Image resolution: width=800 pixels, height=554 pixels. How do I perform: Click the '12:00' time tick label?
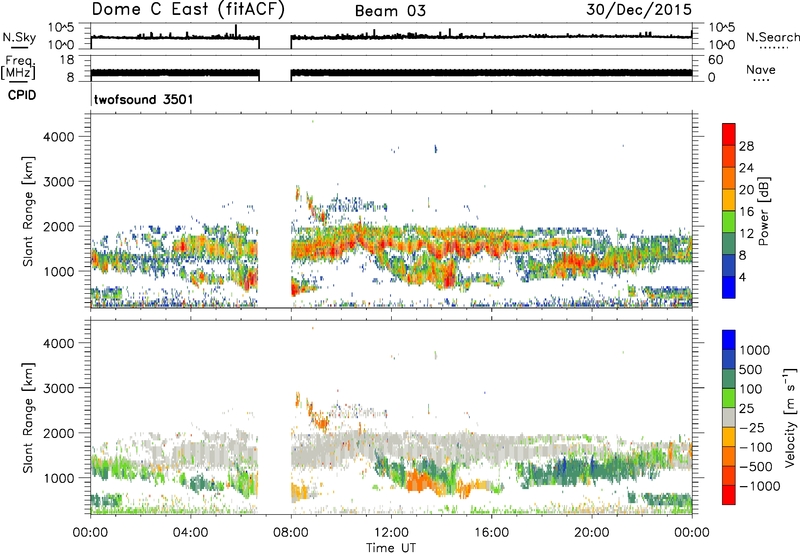coord(391,533)
